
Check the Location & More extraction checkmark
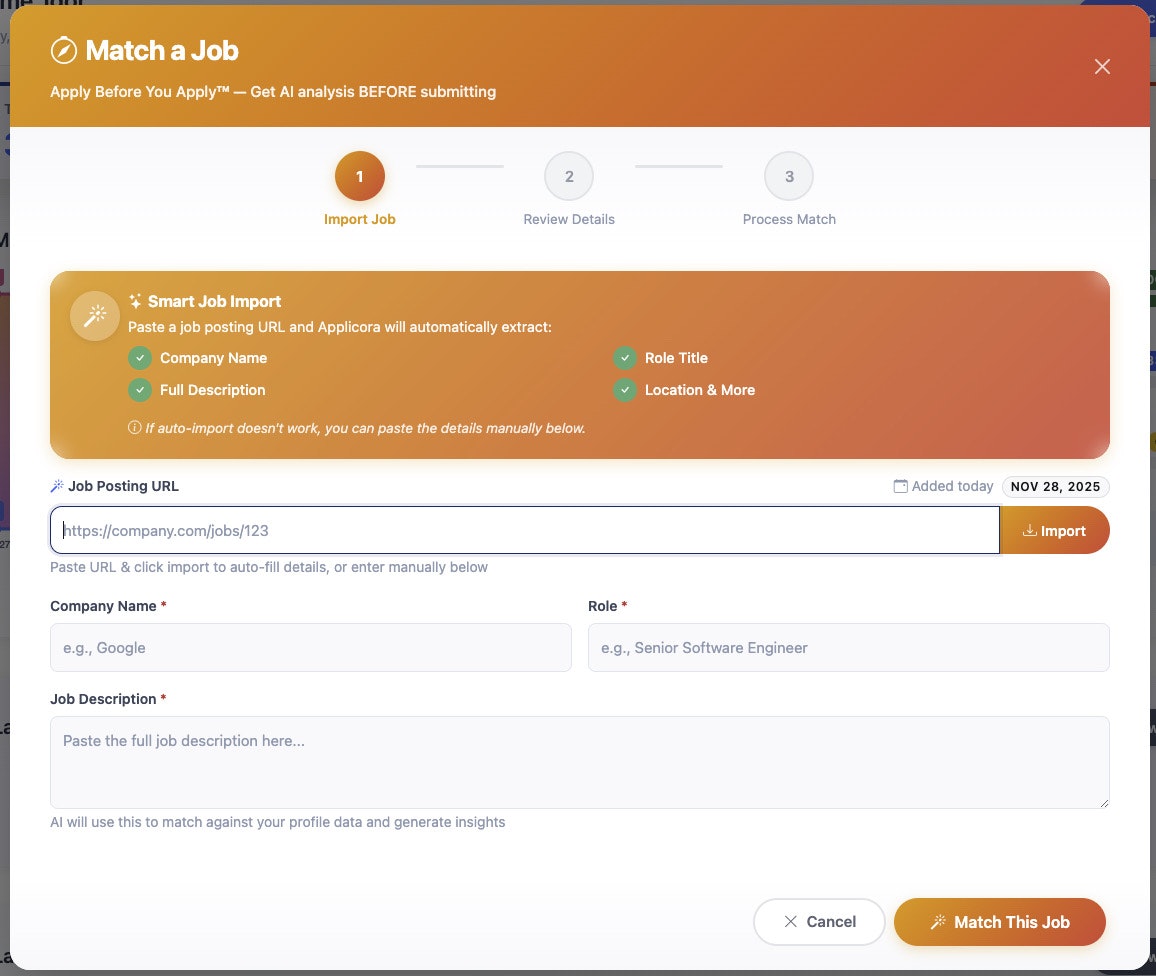point(625,390)
